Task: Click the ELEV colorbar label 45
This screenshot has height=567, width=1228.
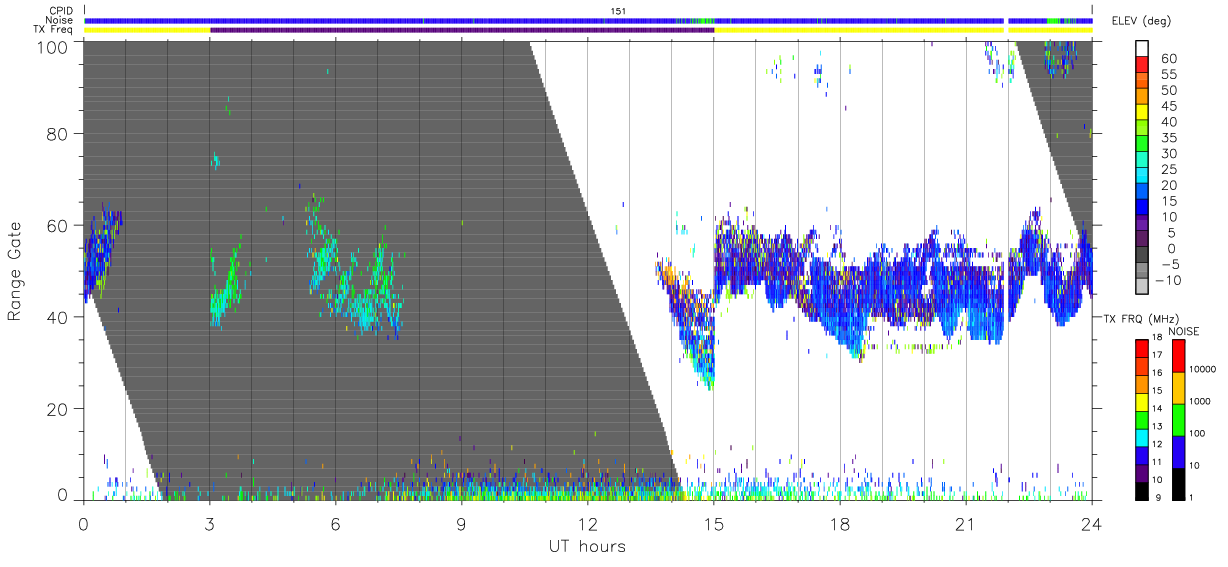Action: tap(1168, 106)
